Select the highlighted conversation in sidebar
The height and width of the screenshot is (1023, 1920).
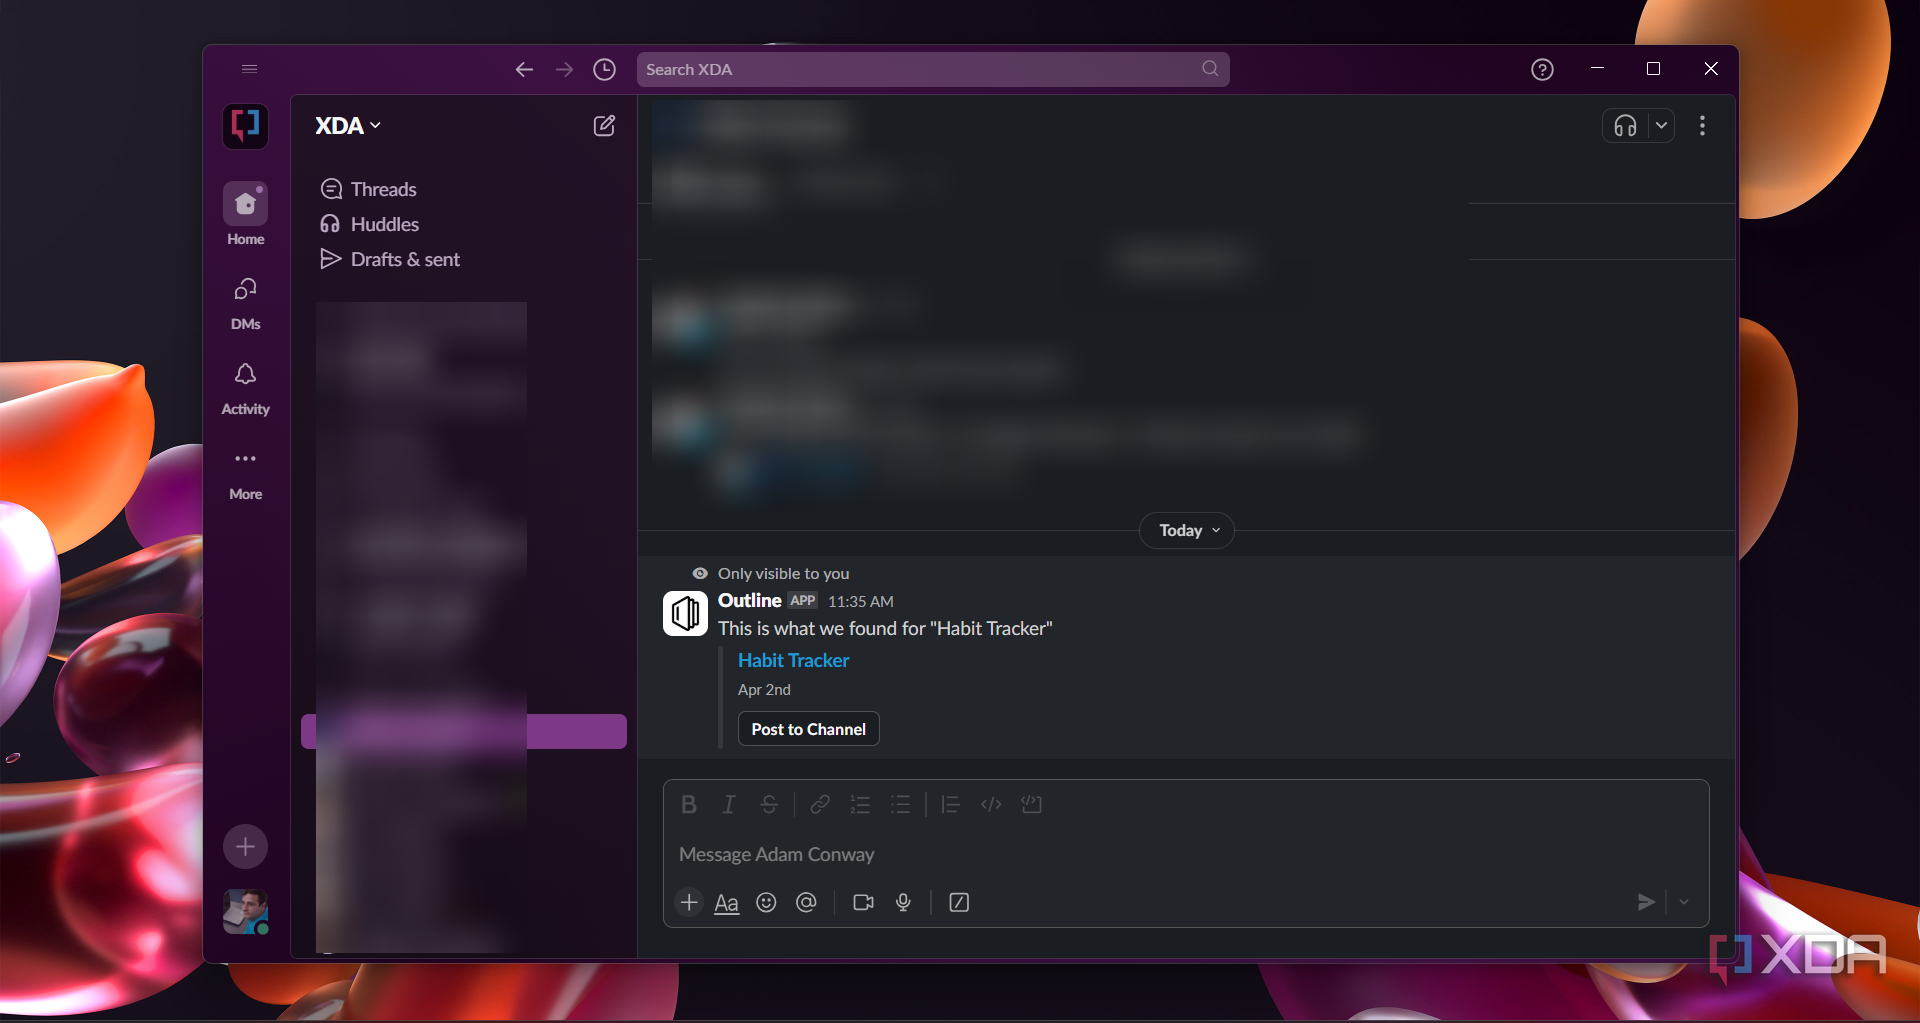[464, 731]
